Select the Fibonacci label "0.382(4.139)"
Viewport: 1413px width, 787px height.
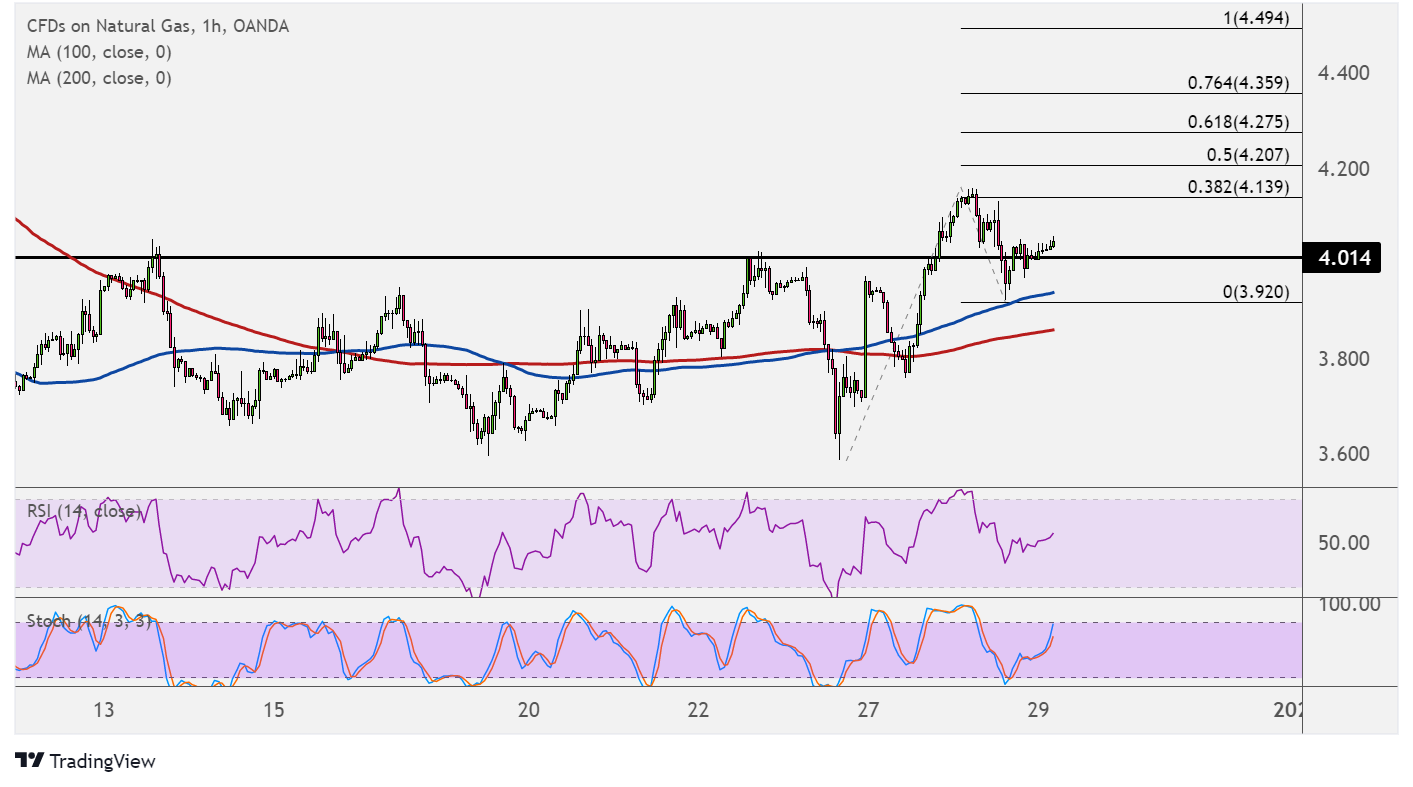click(x=1239, y=187)
